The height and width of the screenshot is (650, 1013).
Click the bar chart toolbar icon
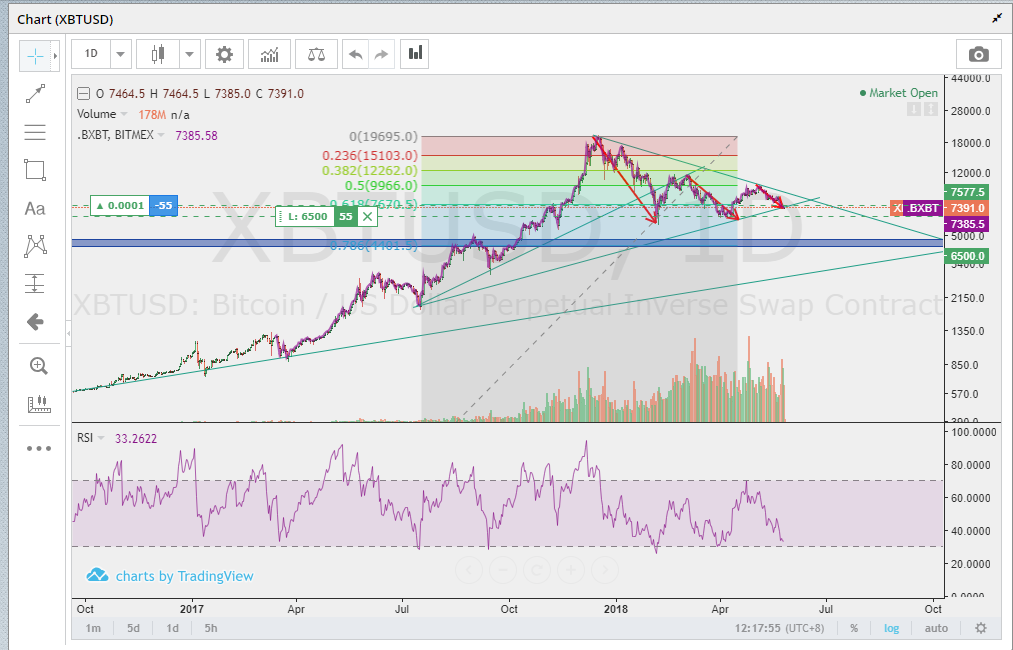click(415, 54)
